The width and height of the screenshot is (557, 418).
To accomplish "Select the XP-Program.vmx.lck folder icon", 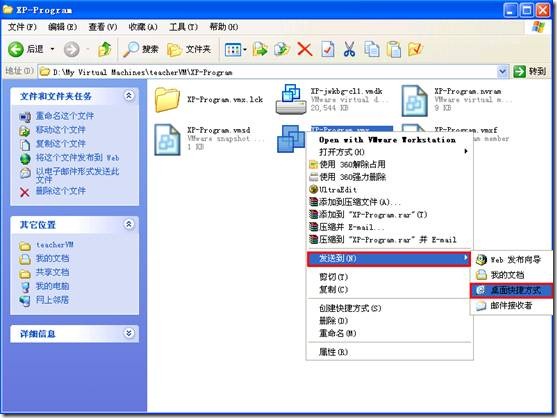I will (167, 100).
